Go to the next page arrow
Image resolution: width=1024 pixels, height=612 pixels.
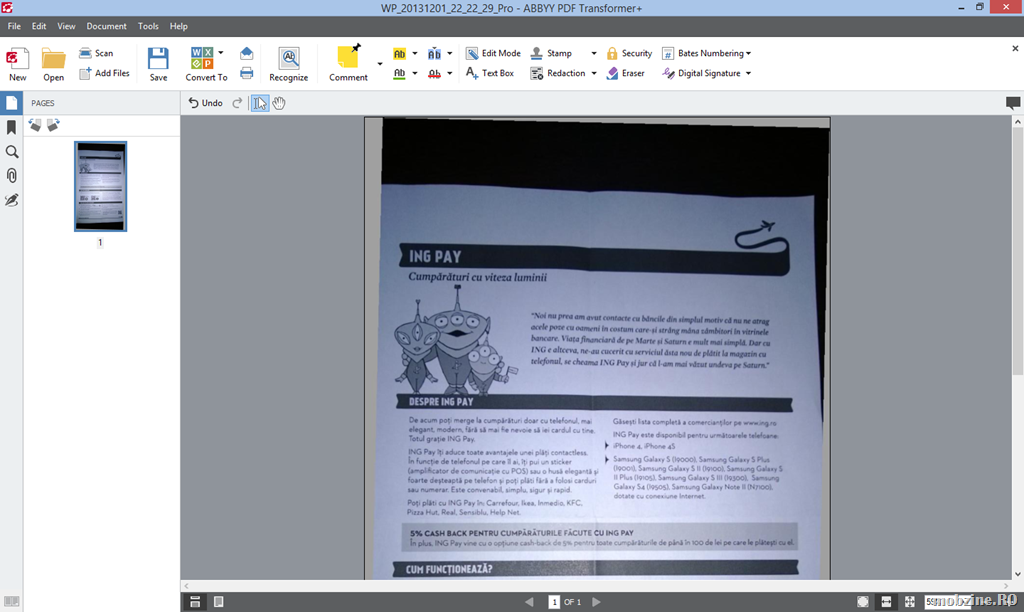coord(596,602)
